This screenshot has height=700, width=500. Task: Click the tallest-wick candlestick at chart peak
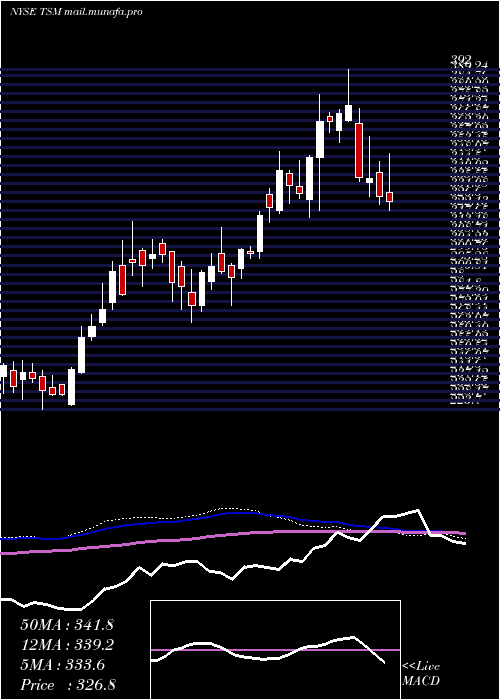tap(349, 95)
